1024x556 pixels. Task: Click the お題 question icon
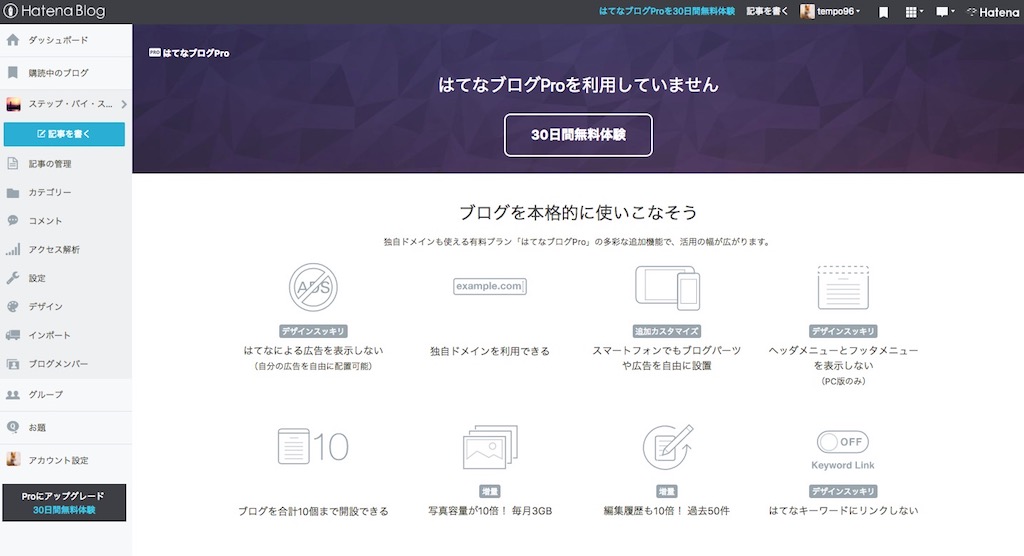point(12,427)
